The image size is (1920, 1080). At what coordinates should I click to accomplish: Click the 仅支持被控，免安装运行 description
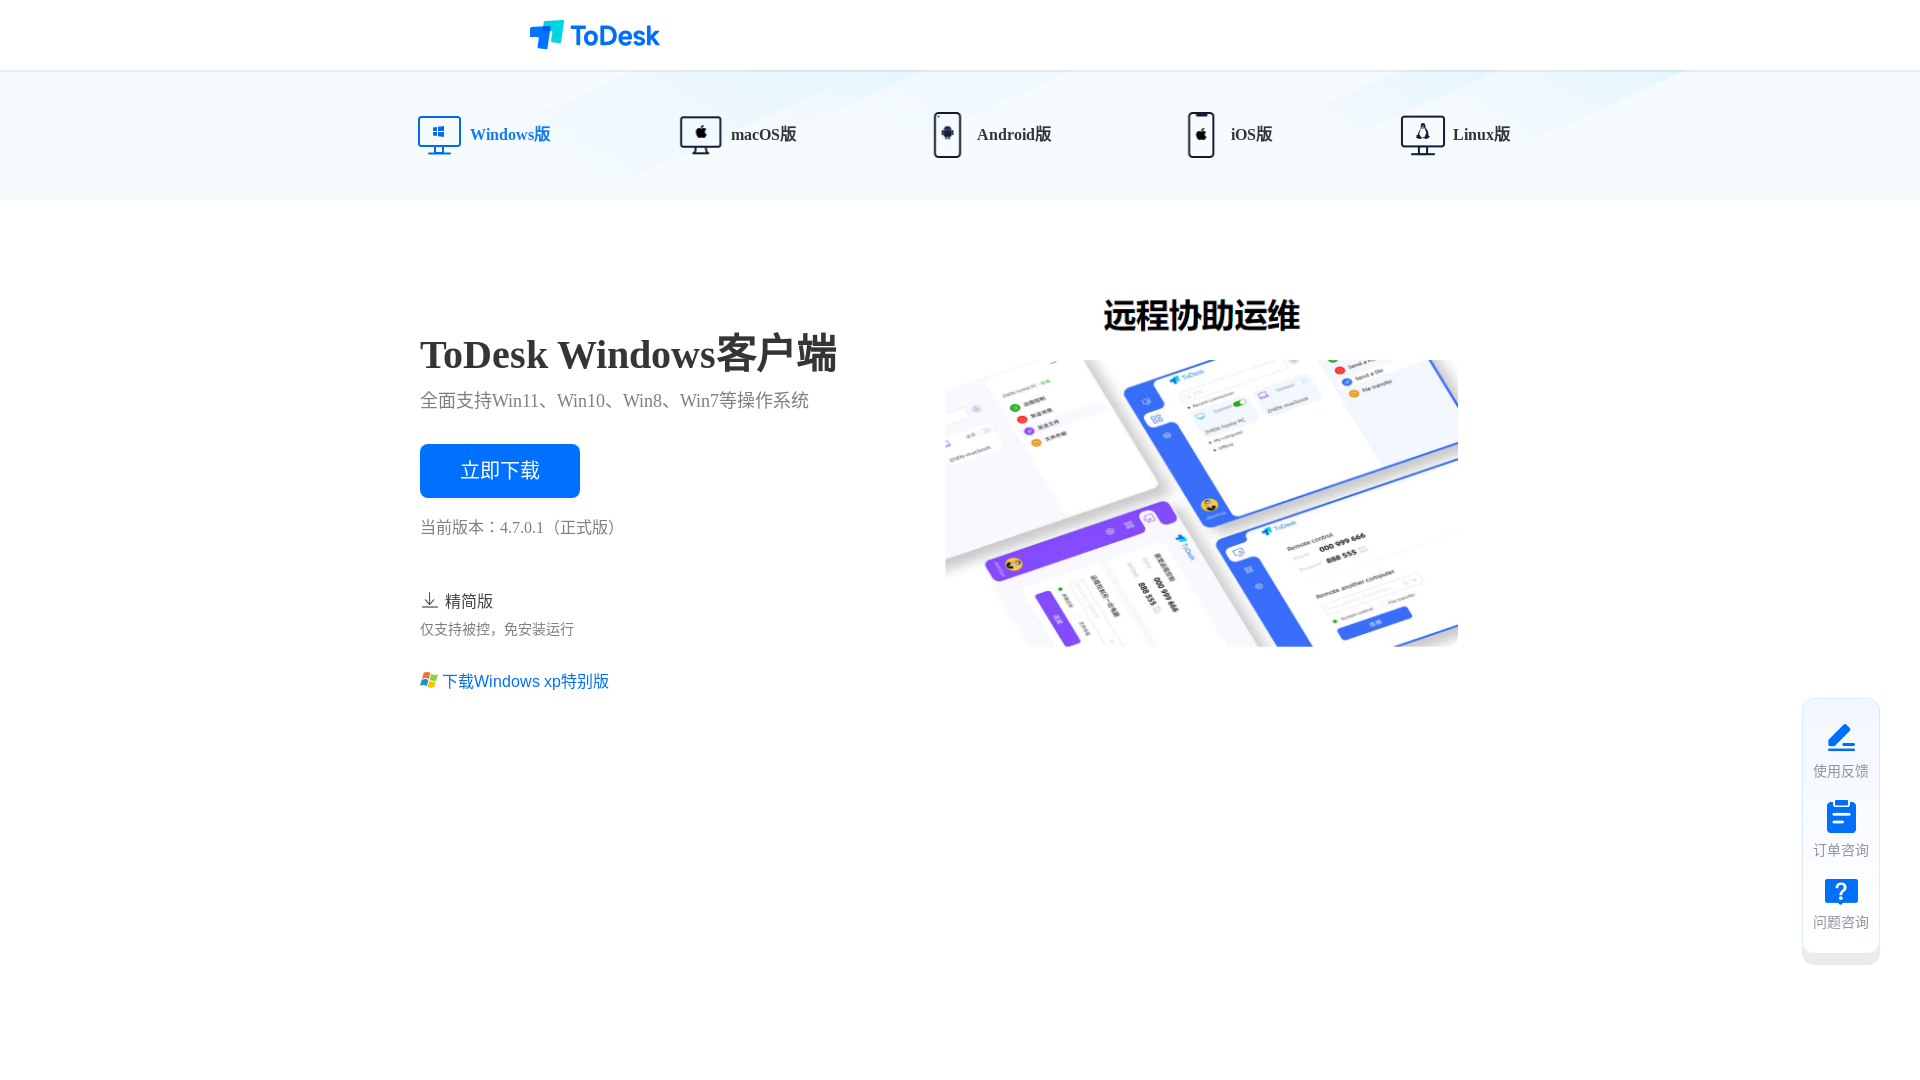497,629
